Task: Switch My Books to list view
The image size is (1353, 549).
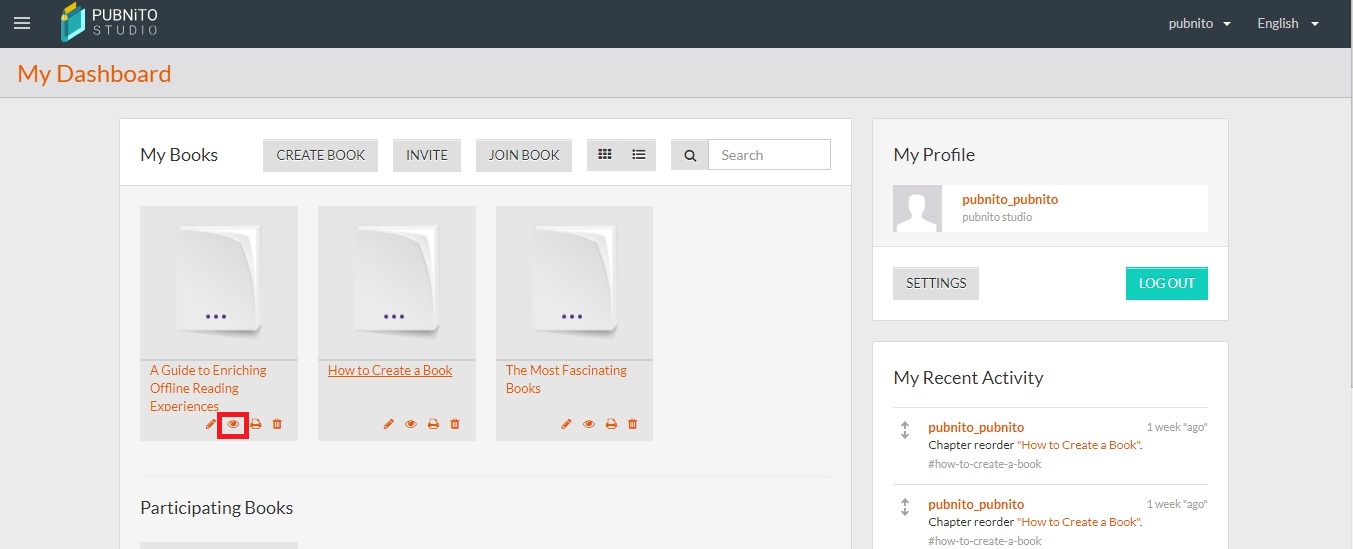Action: click(639, 155)
